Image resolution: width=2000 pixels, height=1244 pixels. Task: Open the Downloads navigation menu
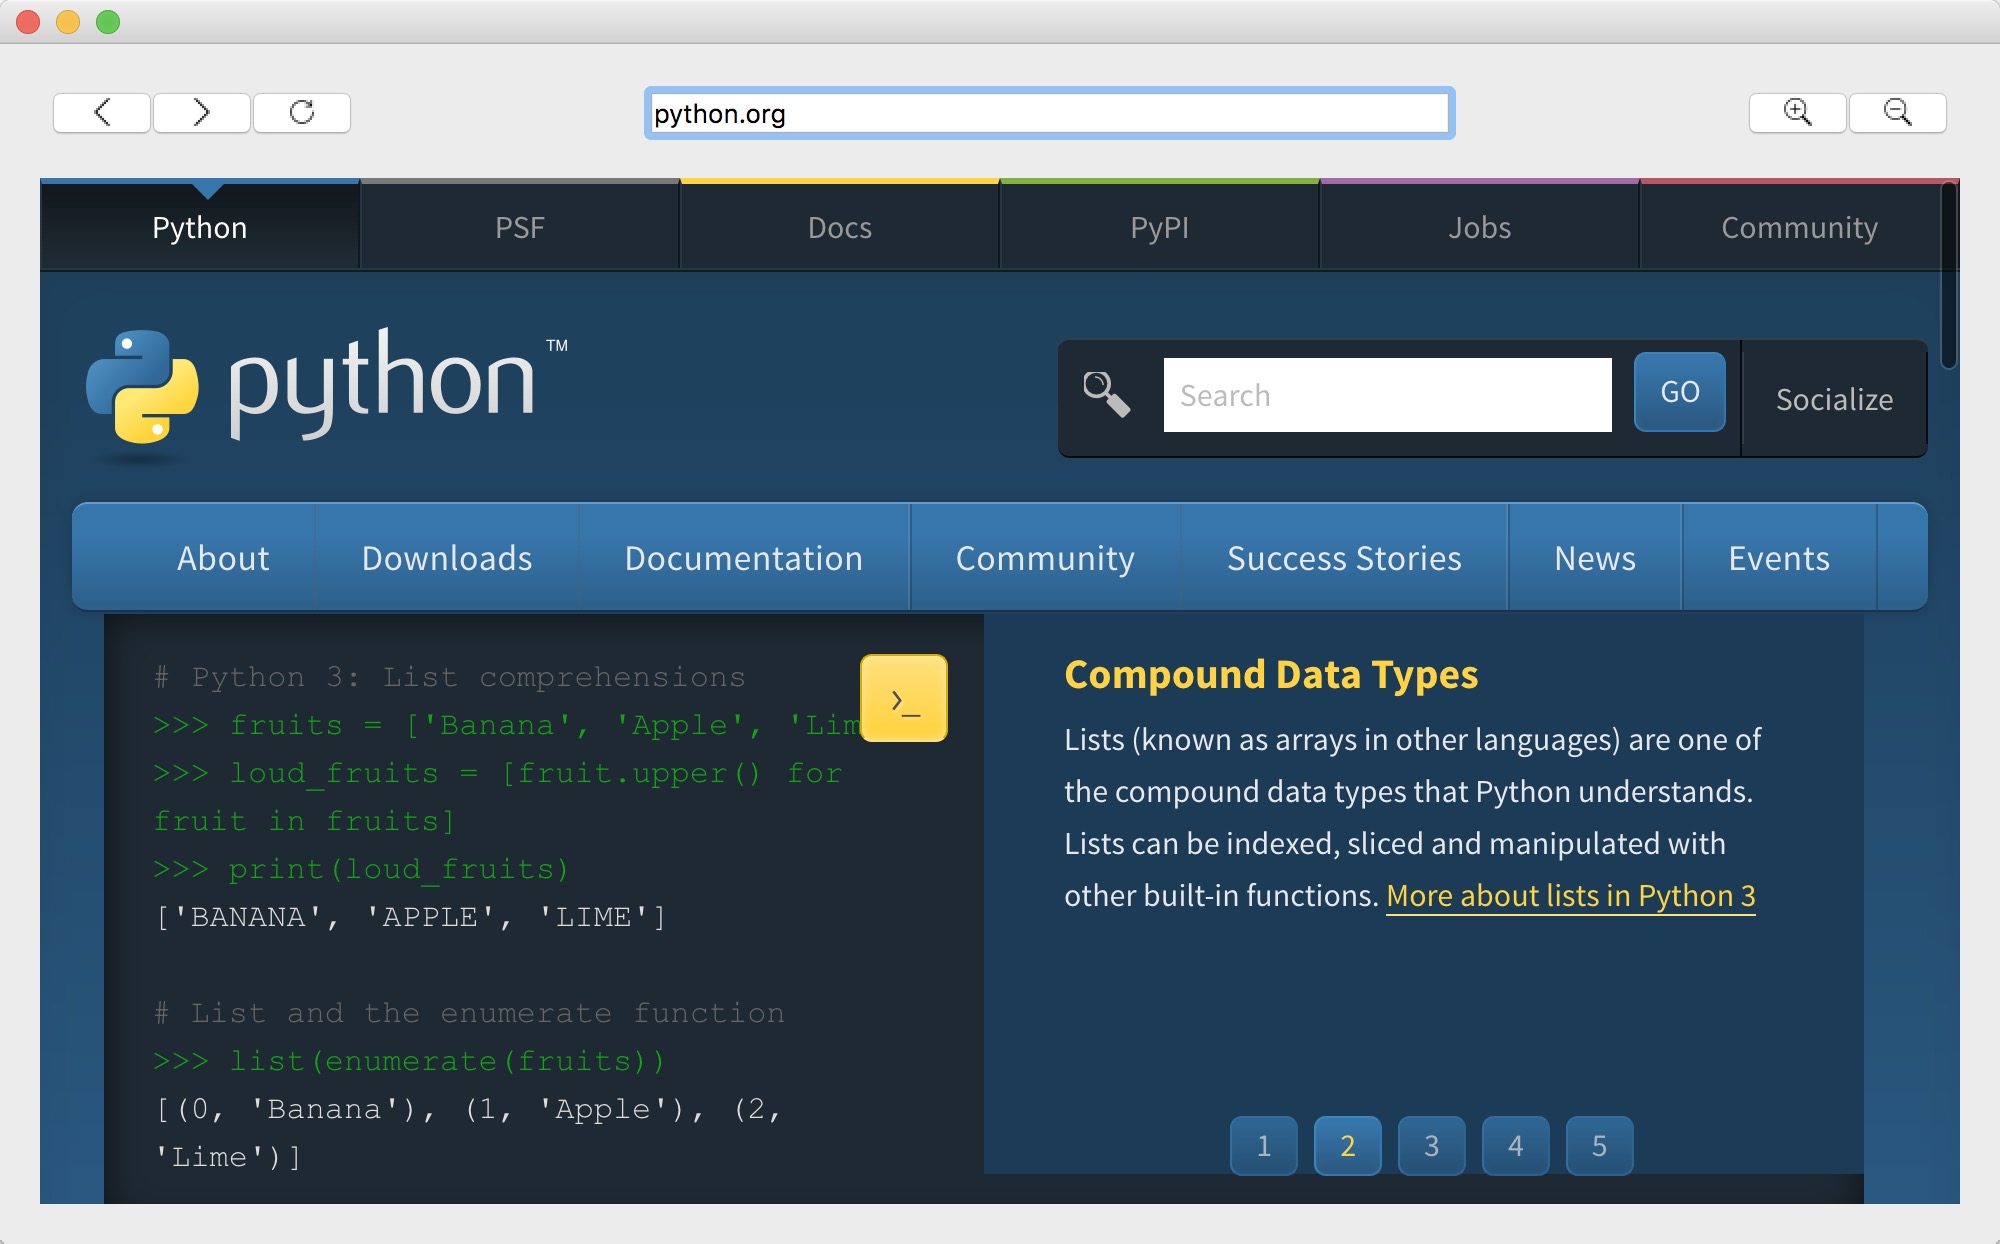pos(447,558)
